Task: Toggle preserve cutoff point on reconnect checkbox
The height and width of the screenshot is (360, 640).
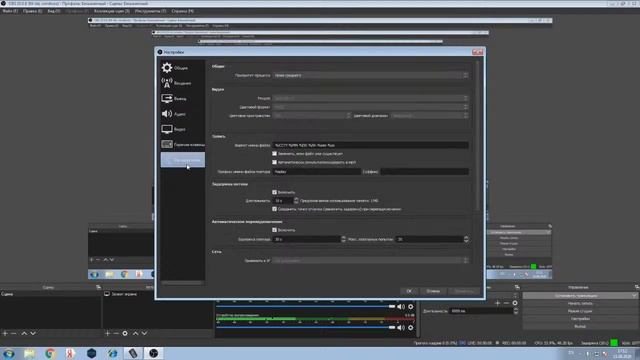Action: (x=274, y=209)
